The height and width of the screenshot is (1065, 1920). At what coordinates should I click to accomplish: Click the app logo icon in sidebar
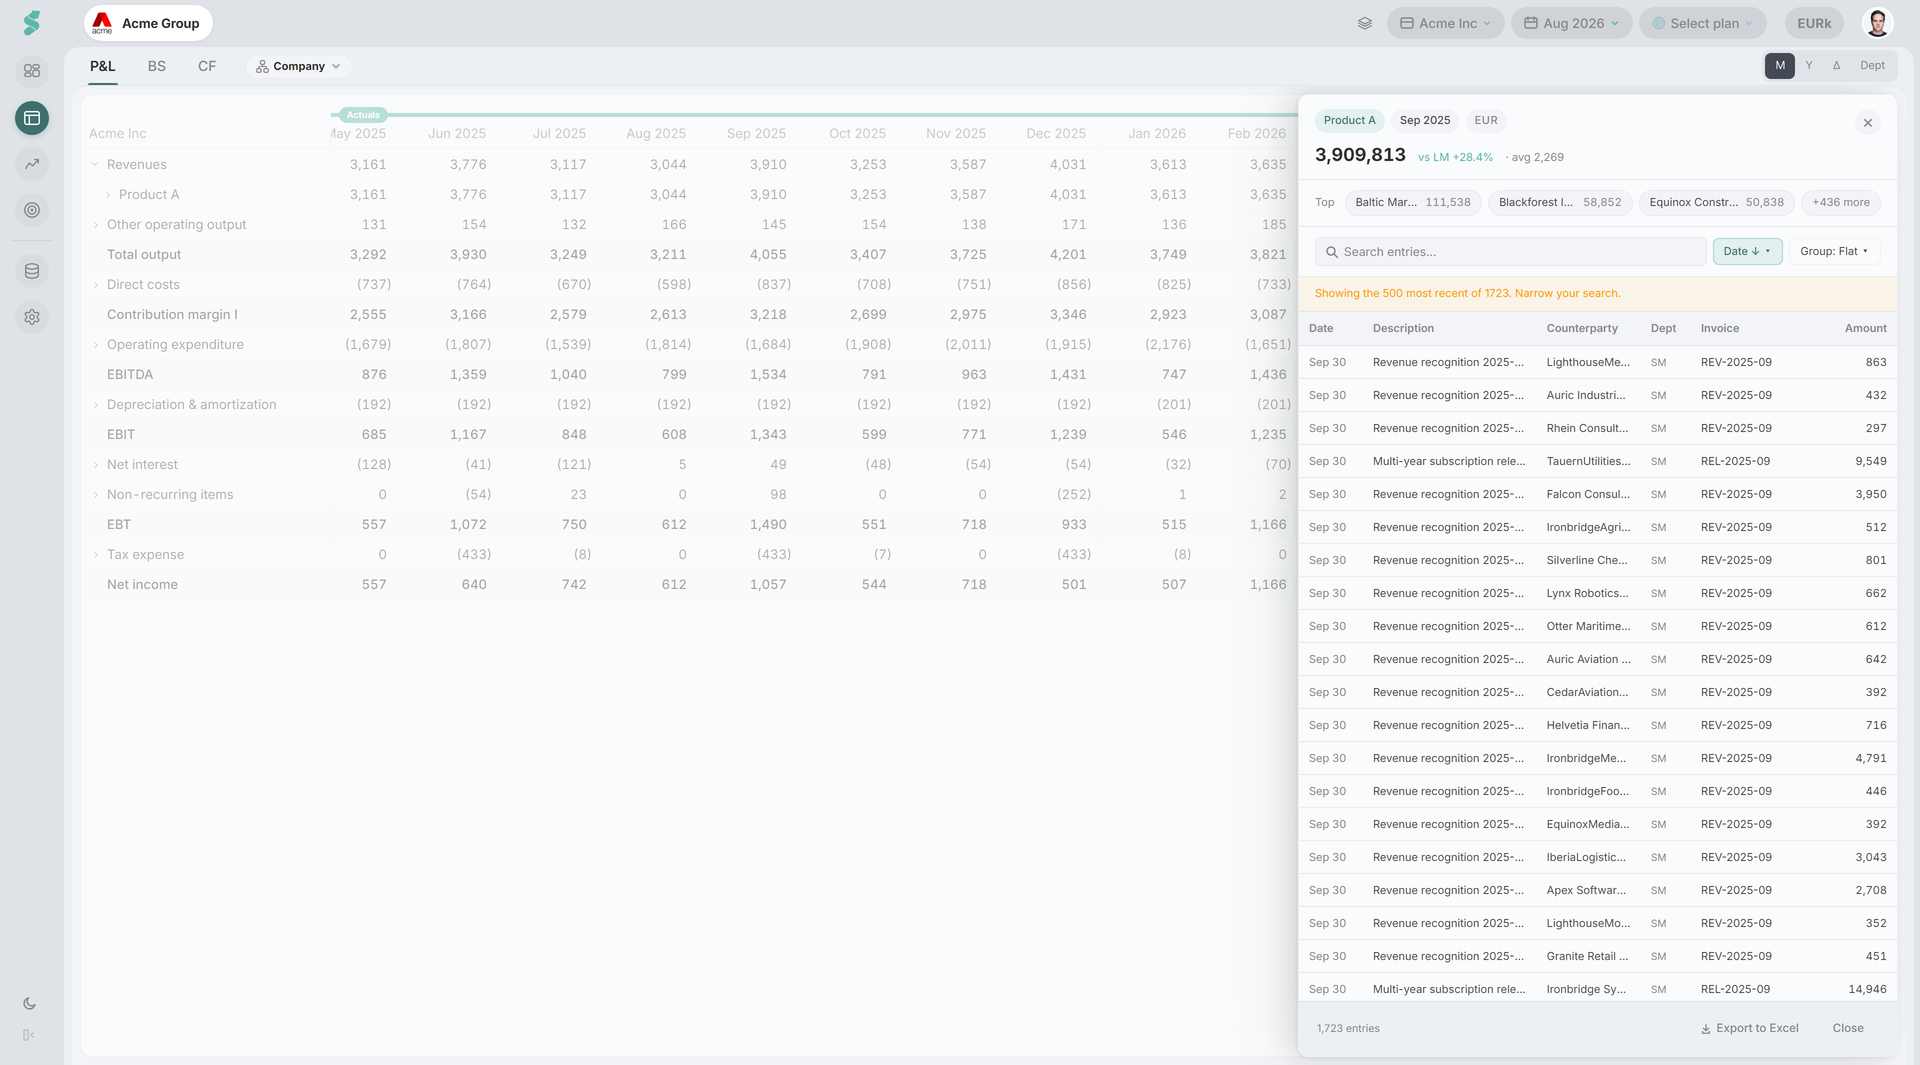pos(32,23)
